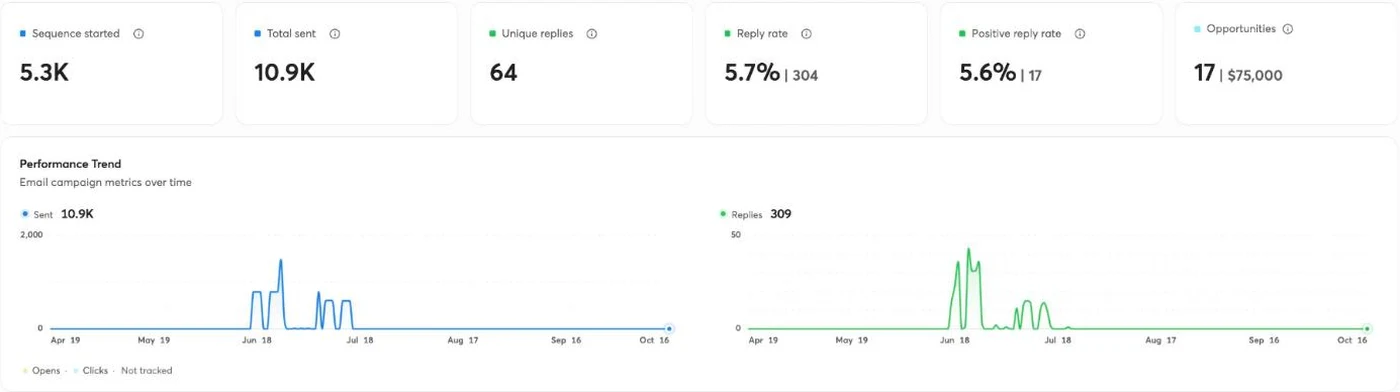Click the info icon beside Opportunities
Image resolution: width=1400 pixels, height=392 pixels.
click(1288, 29)
